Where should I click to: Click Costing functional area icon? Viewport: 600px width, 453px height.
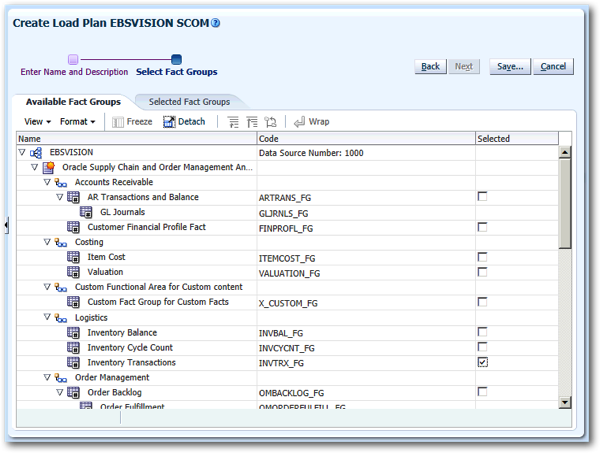61,243
